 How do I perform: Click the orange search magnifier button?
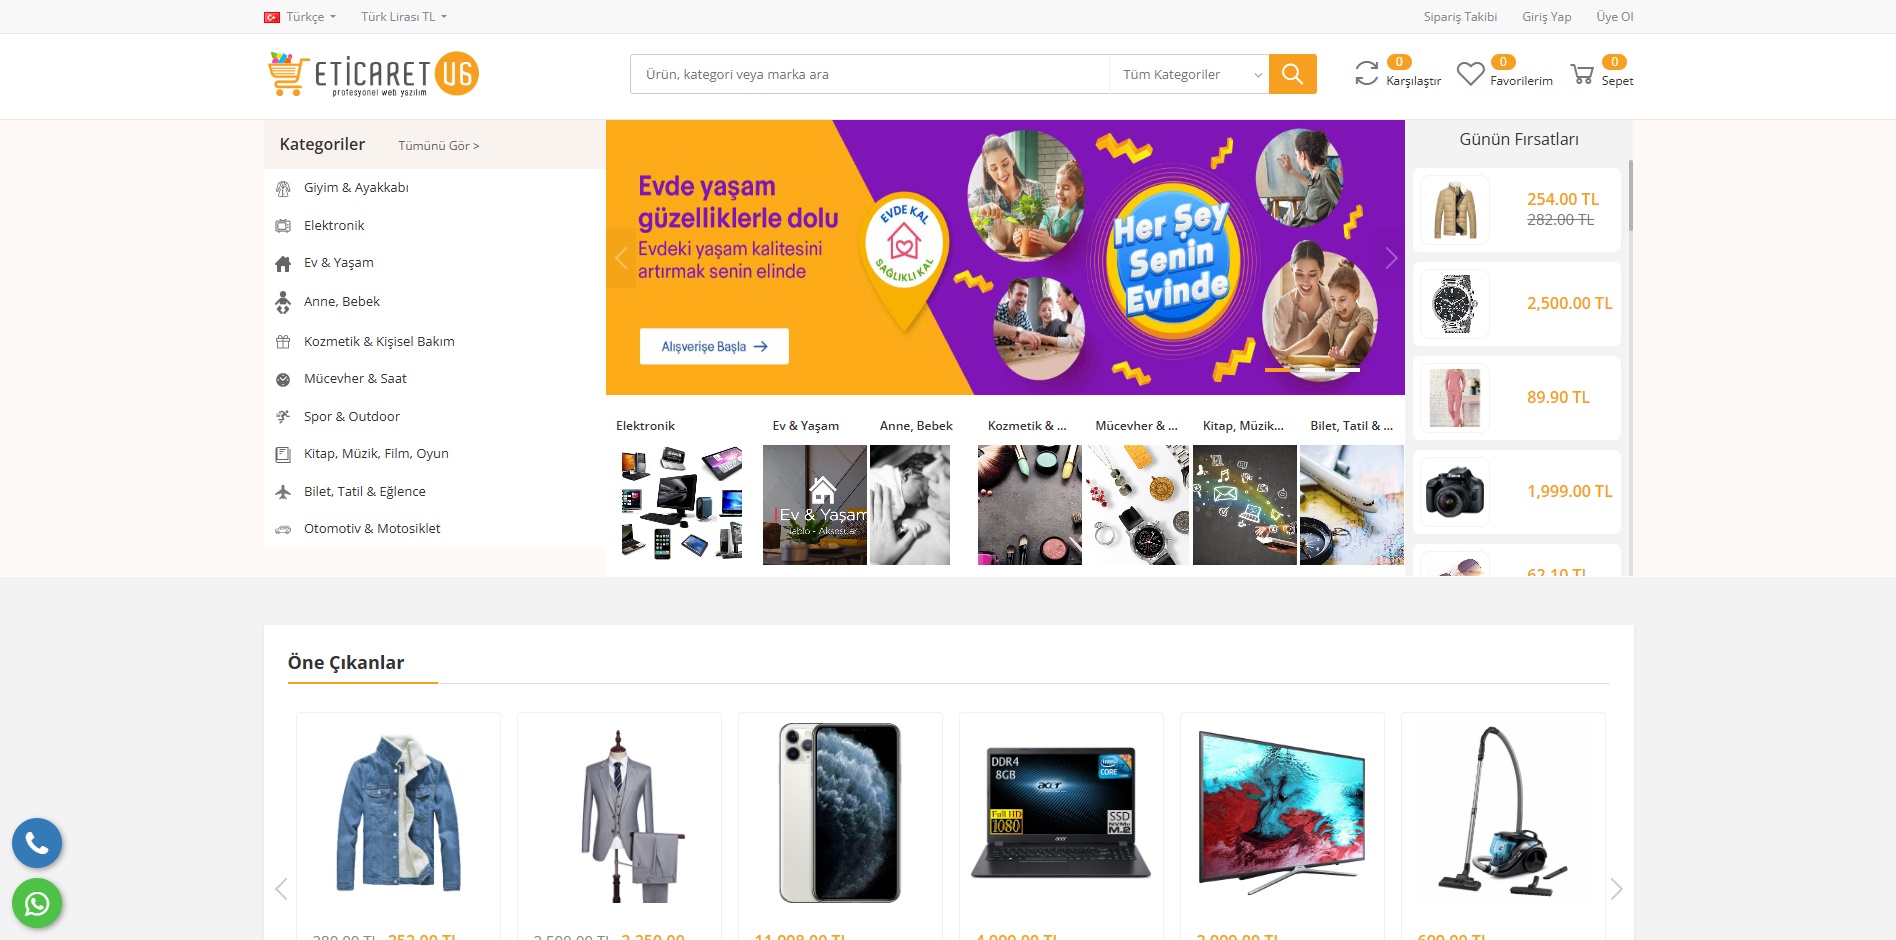[1292, 74]
